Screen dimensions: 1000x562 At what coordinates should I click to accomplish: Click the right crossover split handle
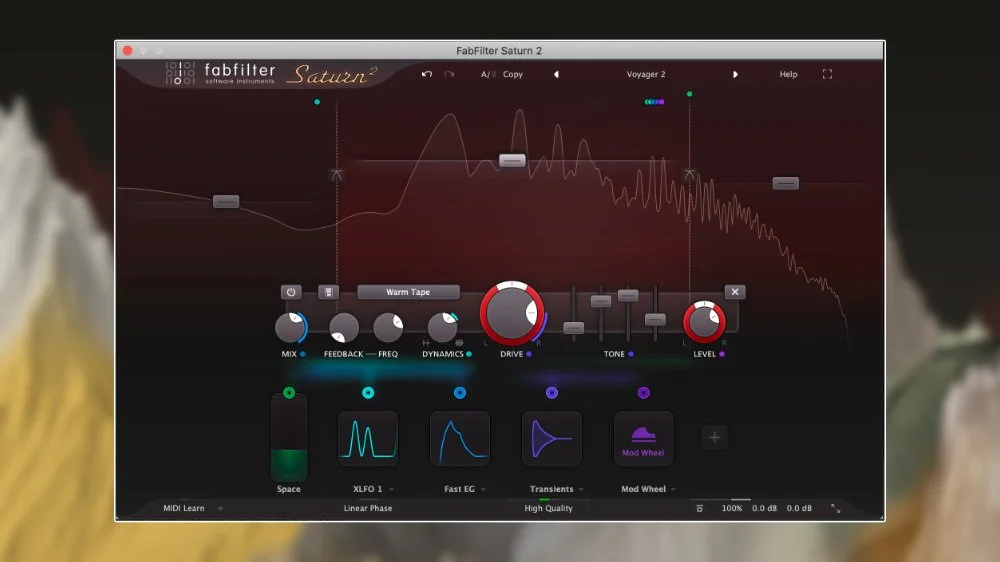coord(689,174)
